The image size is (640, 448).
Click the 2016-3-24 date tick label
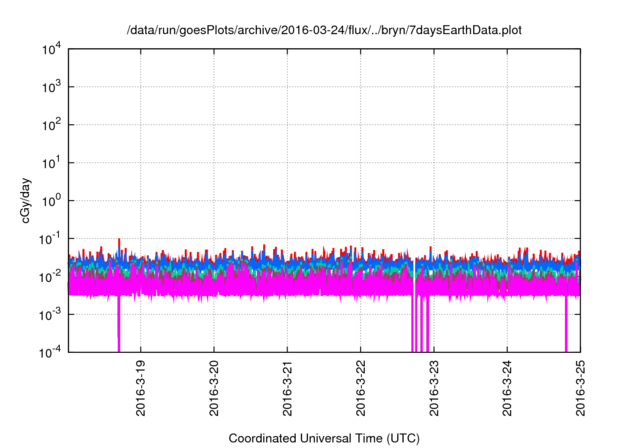tap(507, 388)
